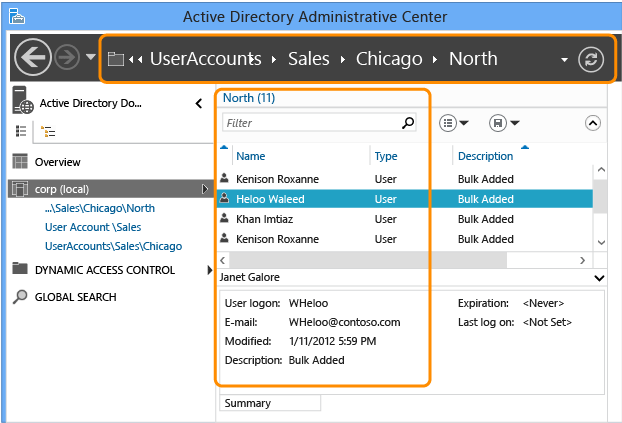The width and height of the screenshot is (622, 423).
Task: Expand the DYNAMIC ACCESS CONTROL node
Action: click(209, 270)
